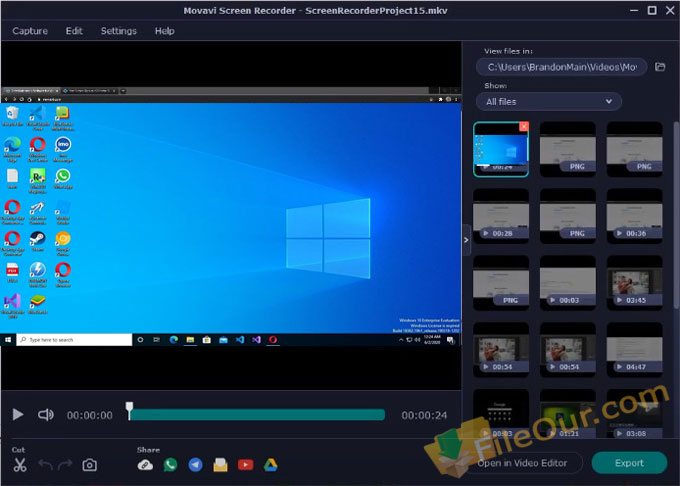
Task: Share the recording by email
Action: [220, 465]
